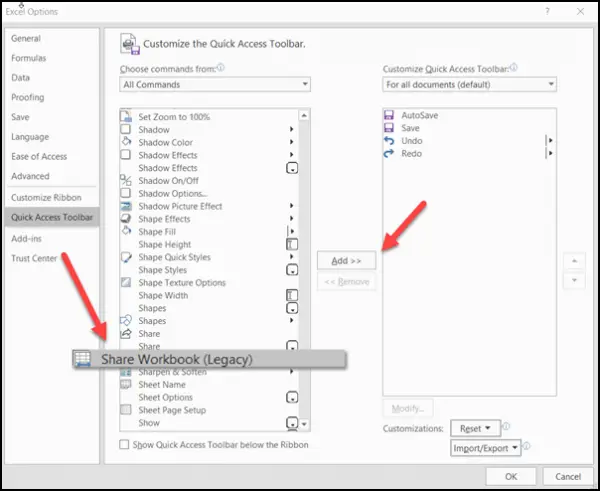Click the Shape Fill bucket icon
The height and width of the screenshot is (491, 600).
[x=126, y=231]
